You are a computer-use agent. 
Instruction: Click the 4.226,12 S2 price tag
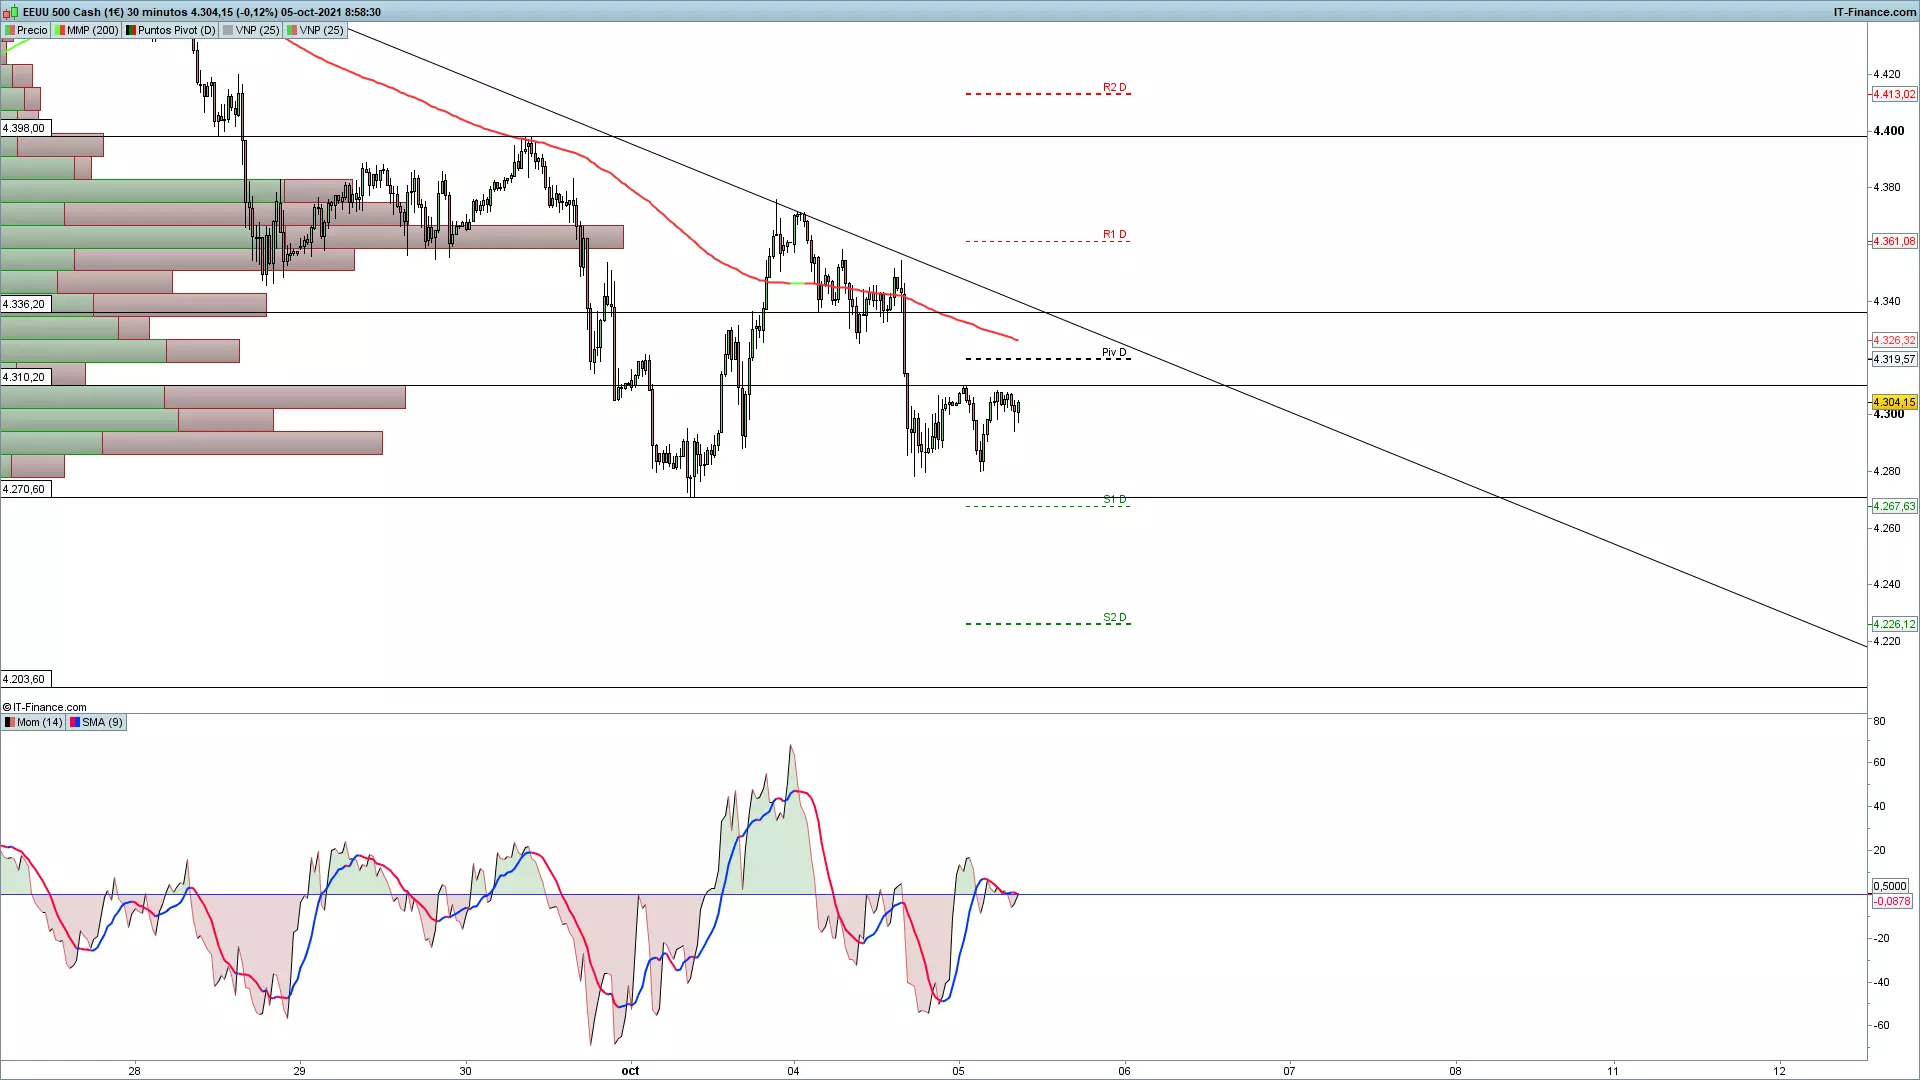(x=1894, y=624)
